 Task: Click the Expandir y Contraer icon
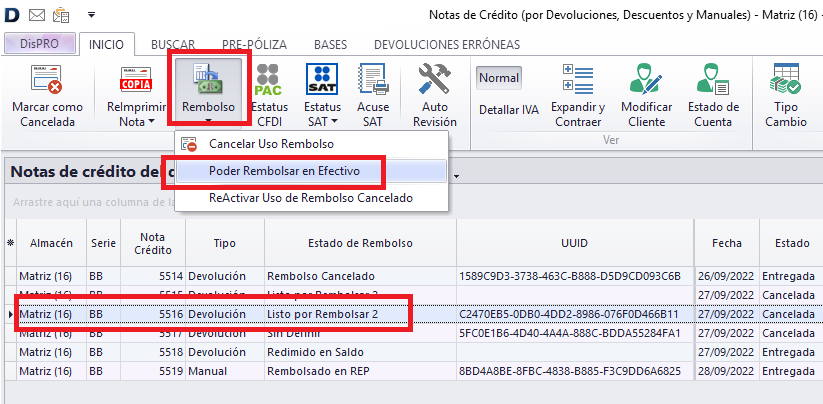pyautogui.click(x=578, y=79)
